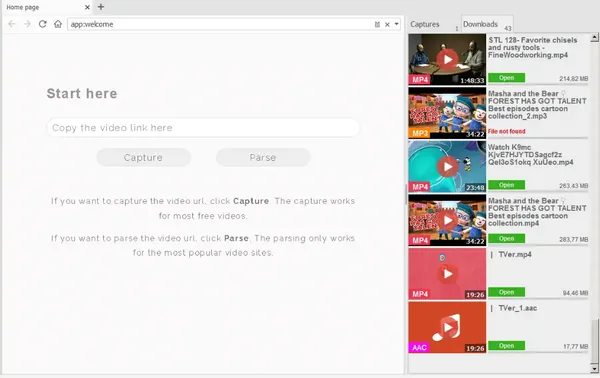
Task: Clear the address bar with the X icon
Action: 387,24
